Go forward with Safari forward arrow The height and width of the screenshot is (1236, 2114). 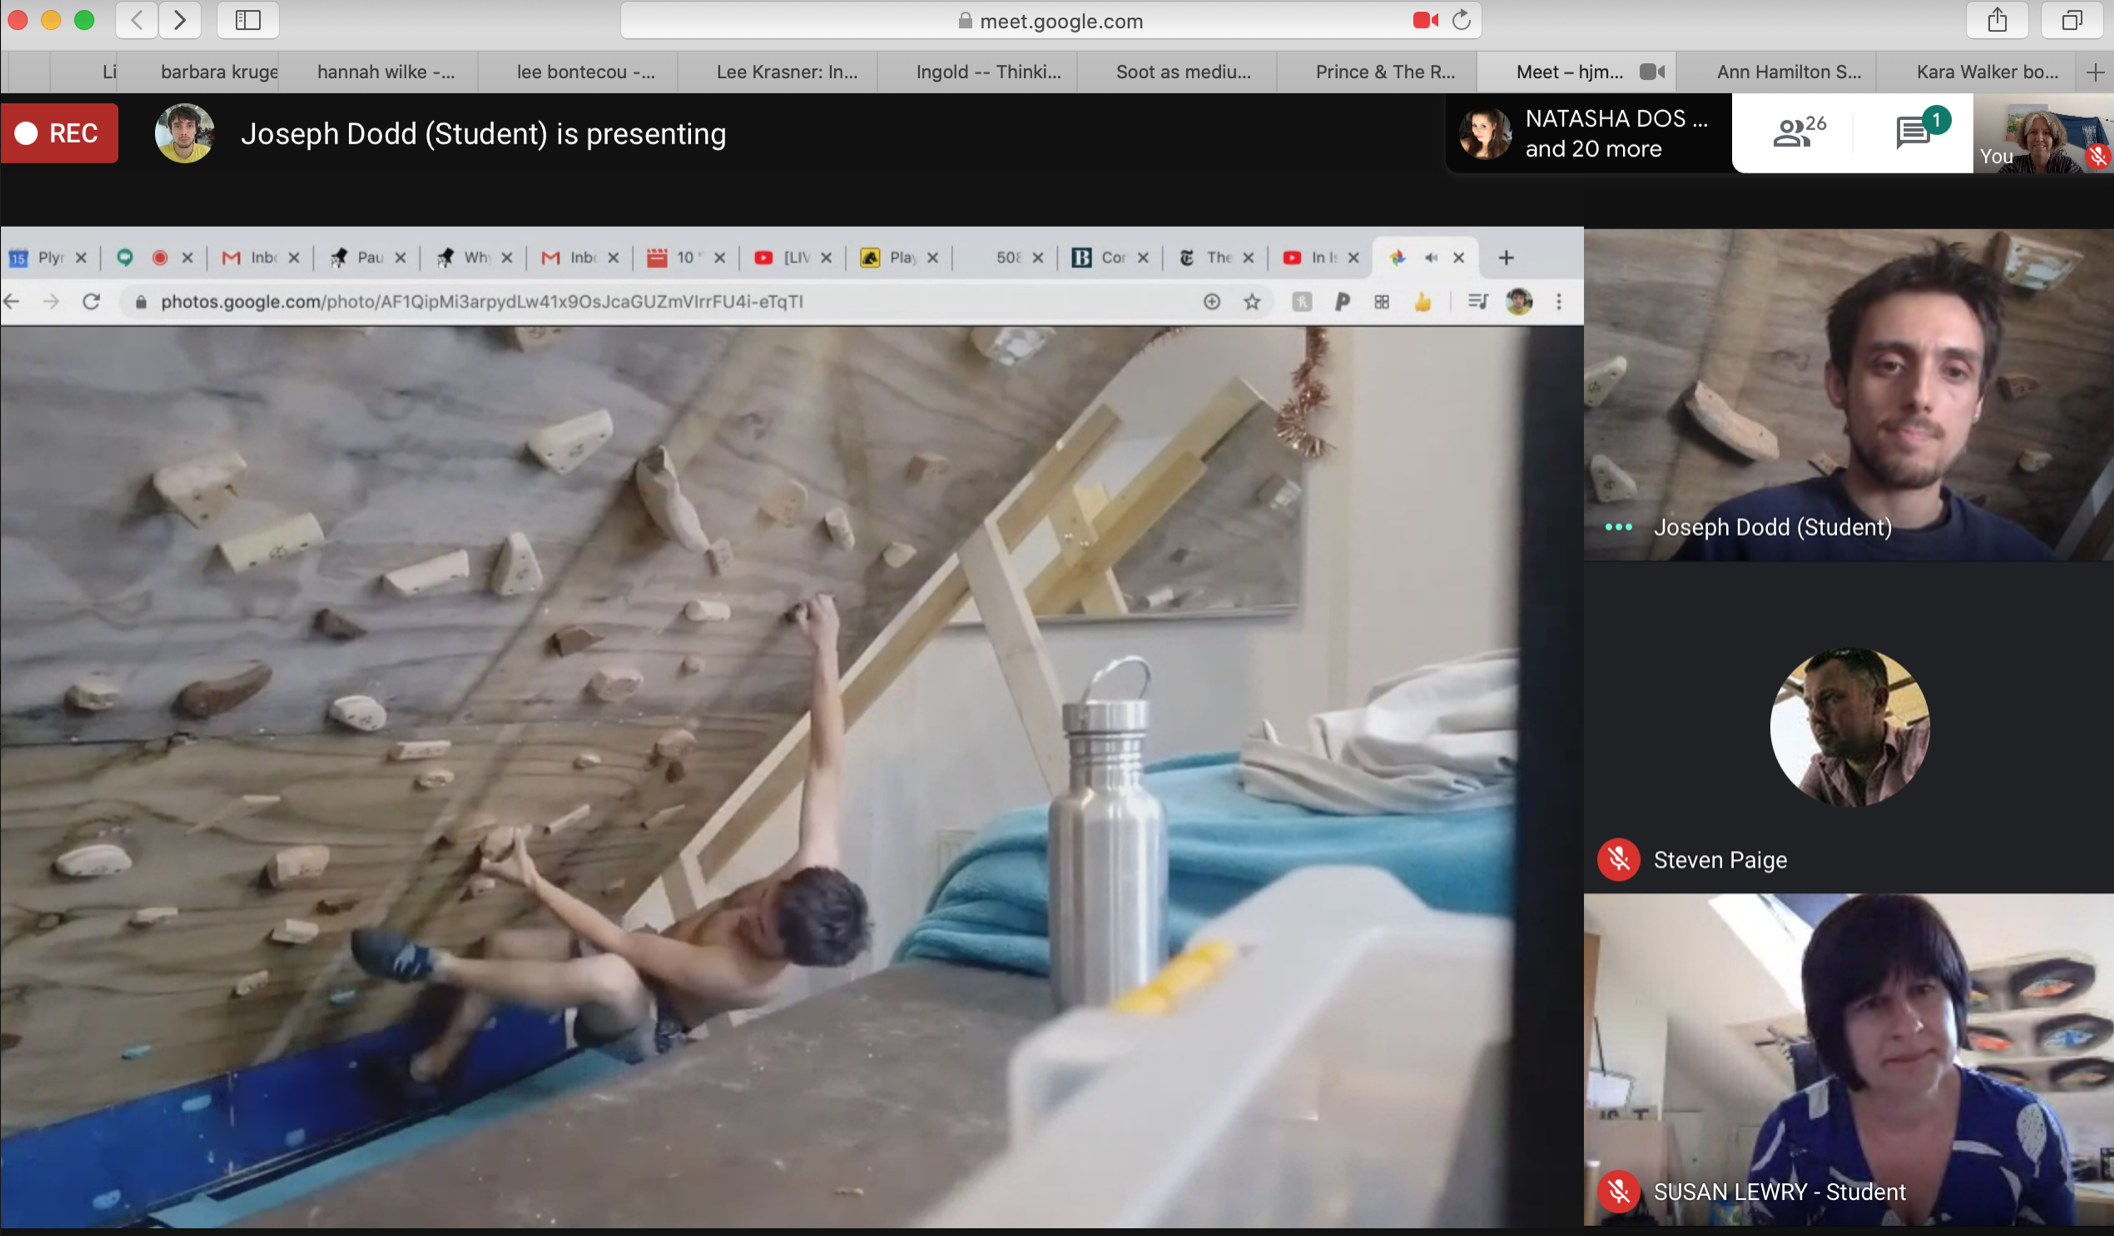tap(180, 20)
